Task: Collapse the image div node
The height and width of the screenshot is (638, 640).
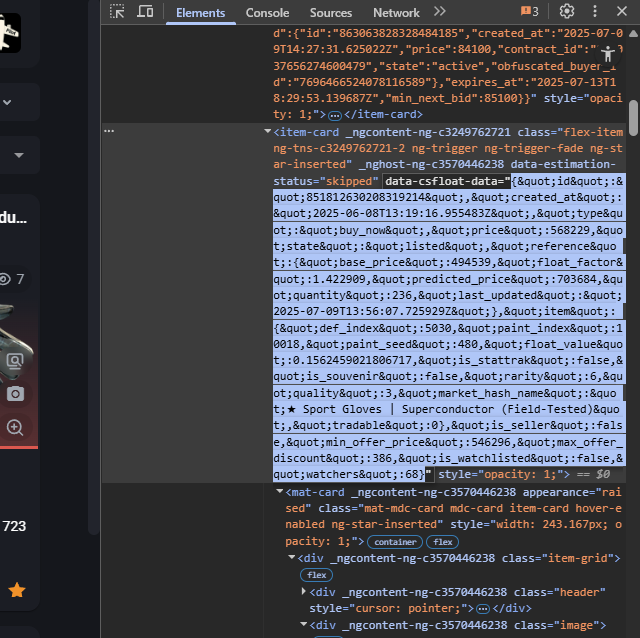Action: (x=304, y=624)
